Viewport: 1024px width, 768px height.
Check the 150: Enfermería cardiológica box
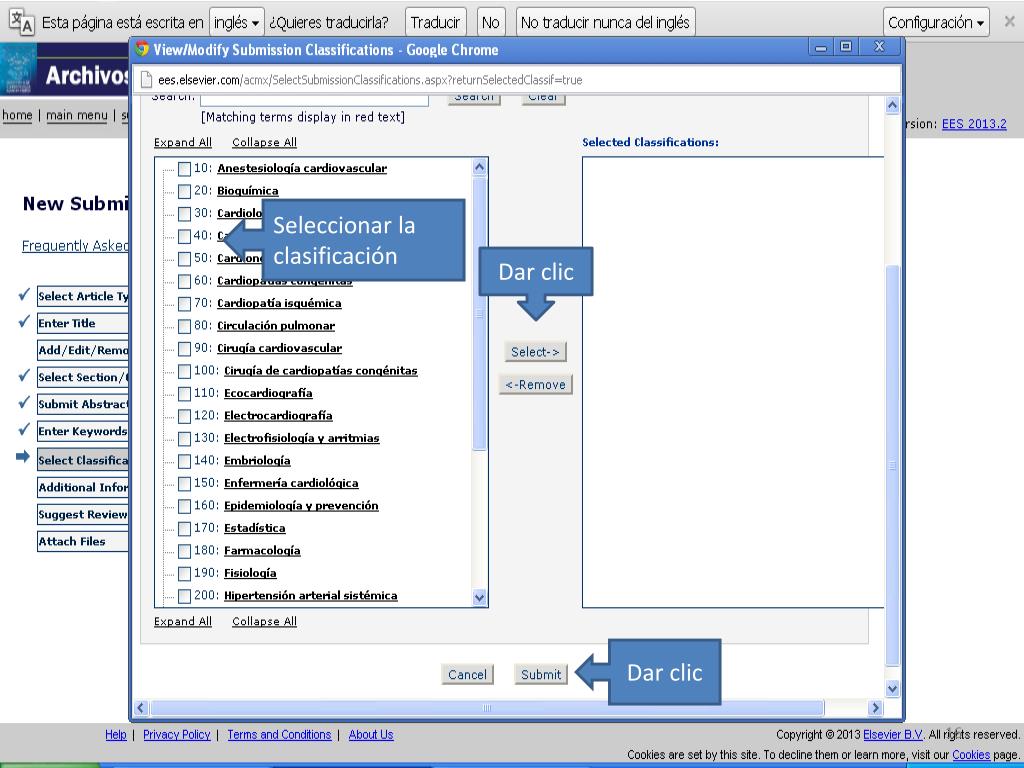[184, 484]
